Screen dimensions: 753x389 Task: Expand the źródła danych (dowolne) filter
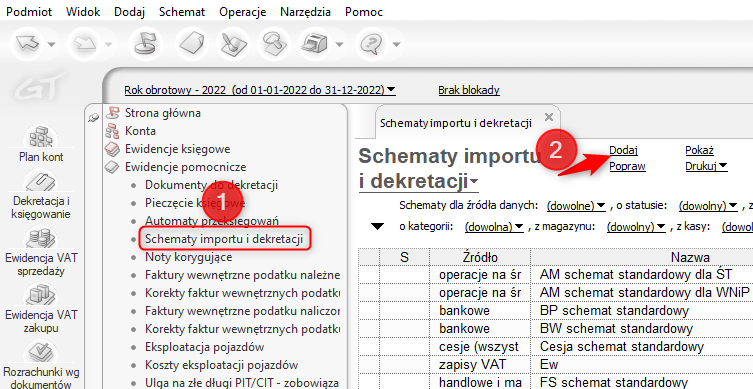(576, 206)
